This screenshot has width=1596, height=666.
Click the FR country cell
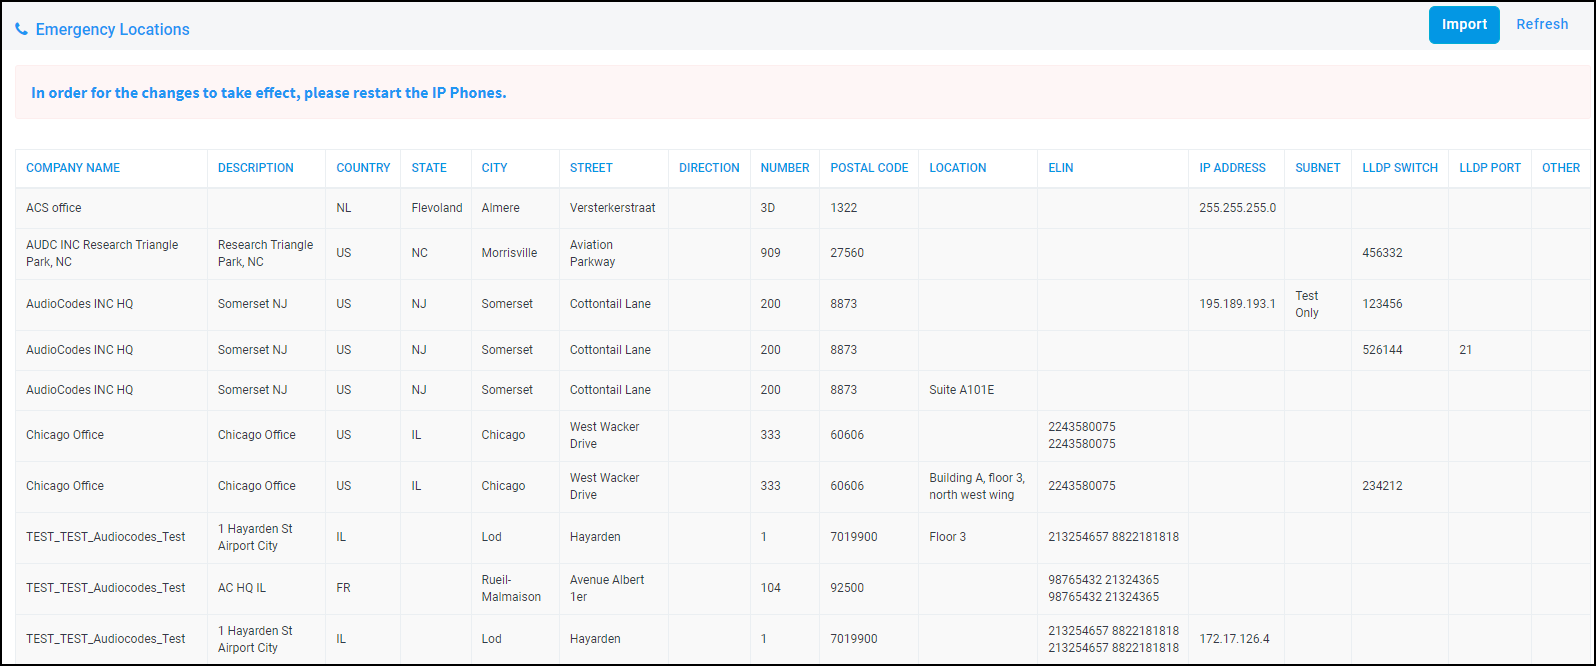[343, 588]
